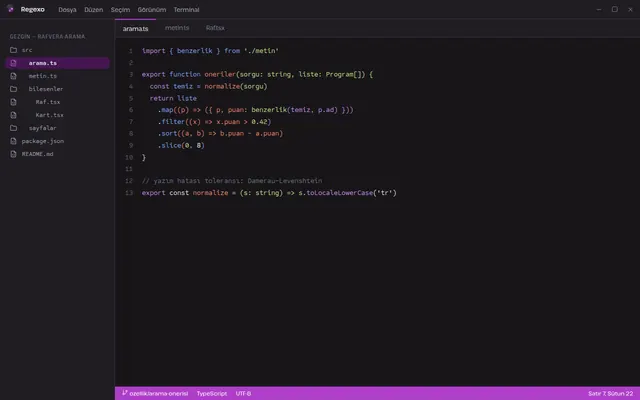Switch to the arama.ts editor tab
The height and width of the screenshot is (400, 640).
coord(136,28)
